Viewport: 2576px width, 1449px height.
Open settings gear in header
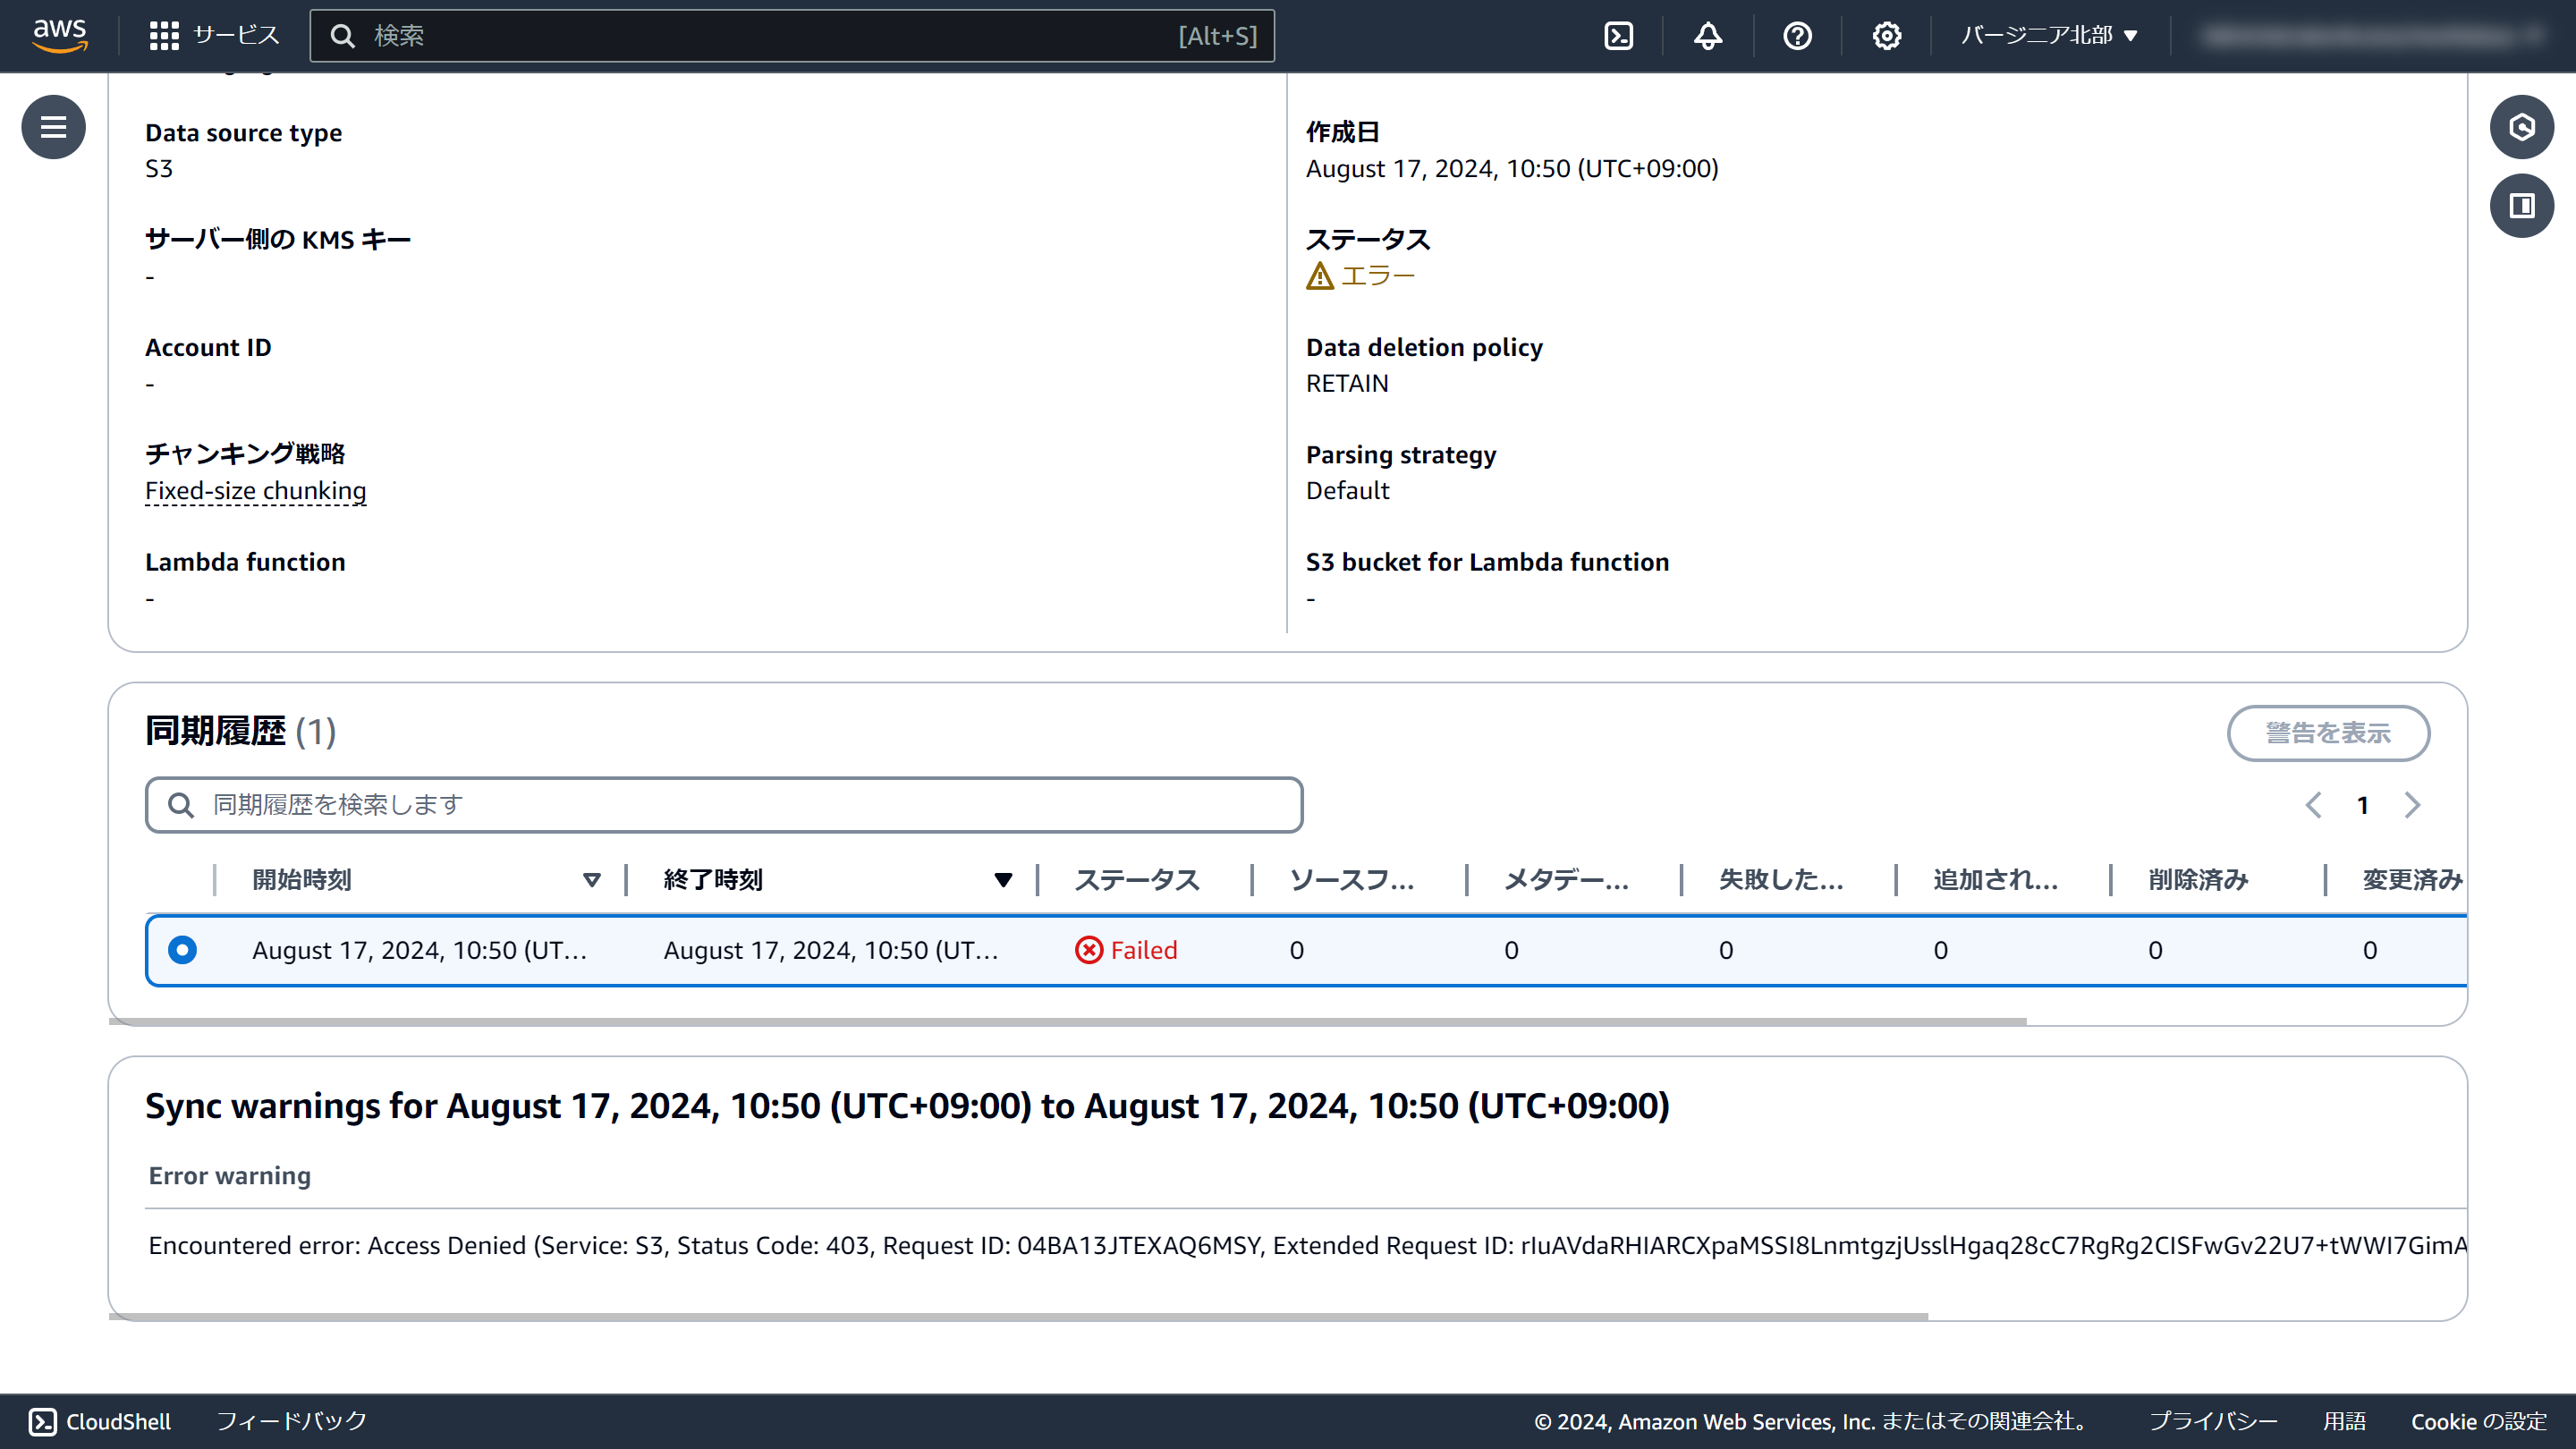pos(1886,36)
